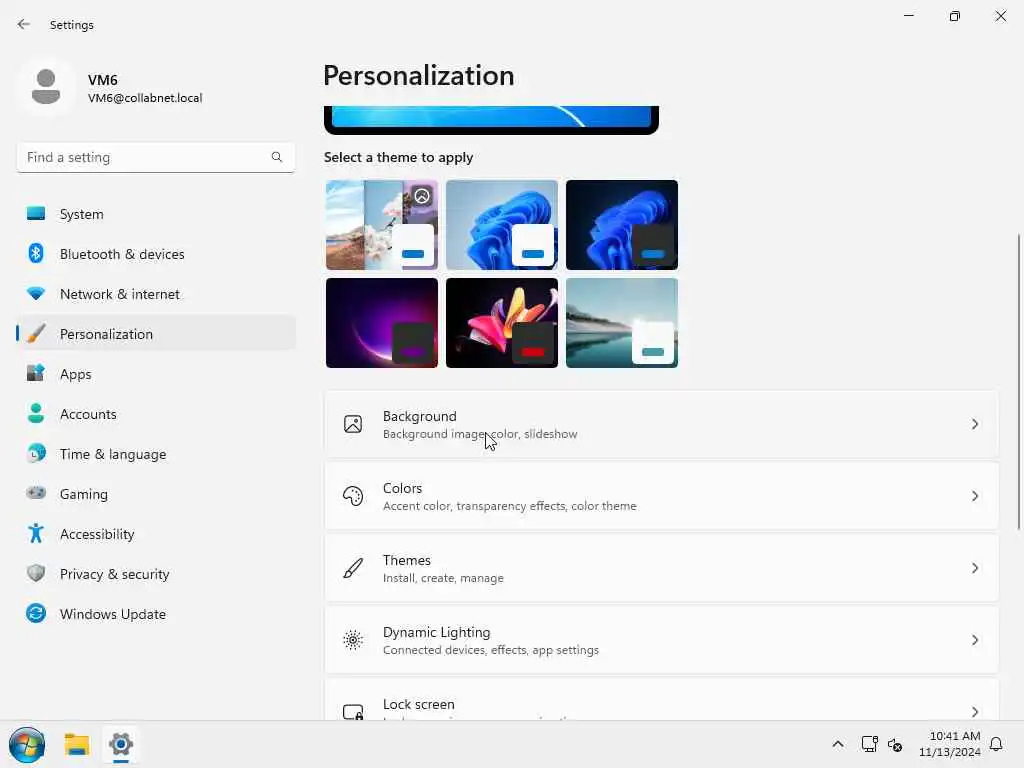The width and height of the screenshot is (1024, 768).
Task: Click the back arrow in Settings header
Action: click(x=24, y=24)
